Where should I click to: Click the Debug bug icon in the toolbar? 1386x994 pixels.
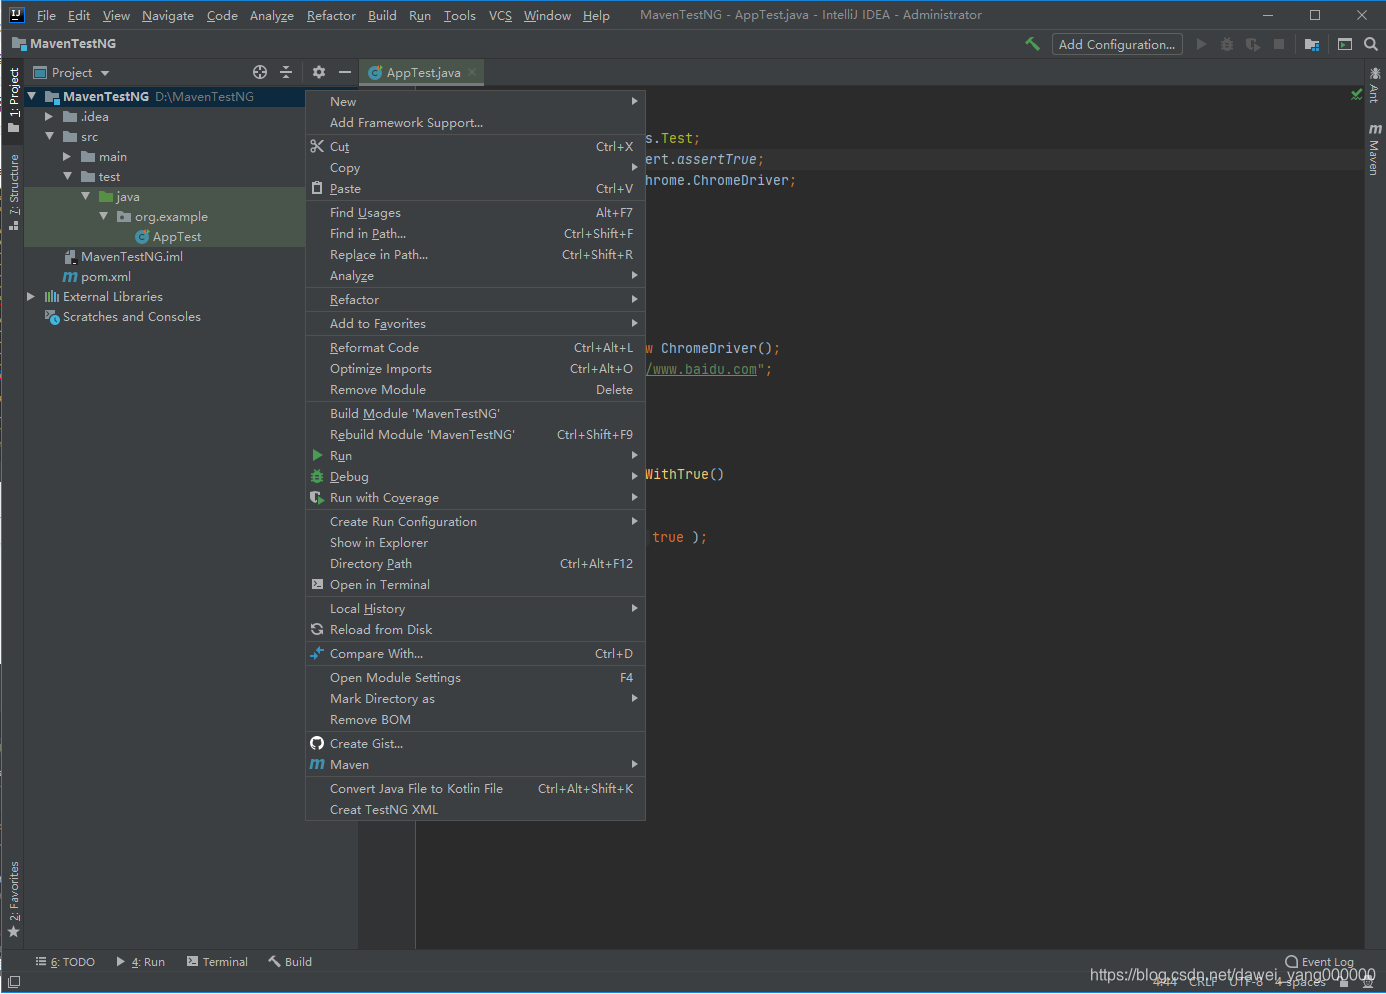pos(1227,44)
